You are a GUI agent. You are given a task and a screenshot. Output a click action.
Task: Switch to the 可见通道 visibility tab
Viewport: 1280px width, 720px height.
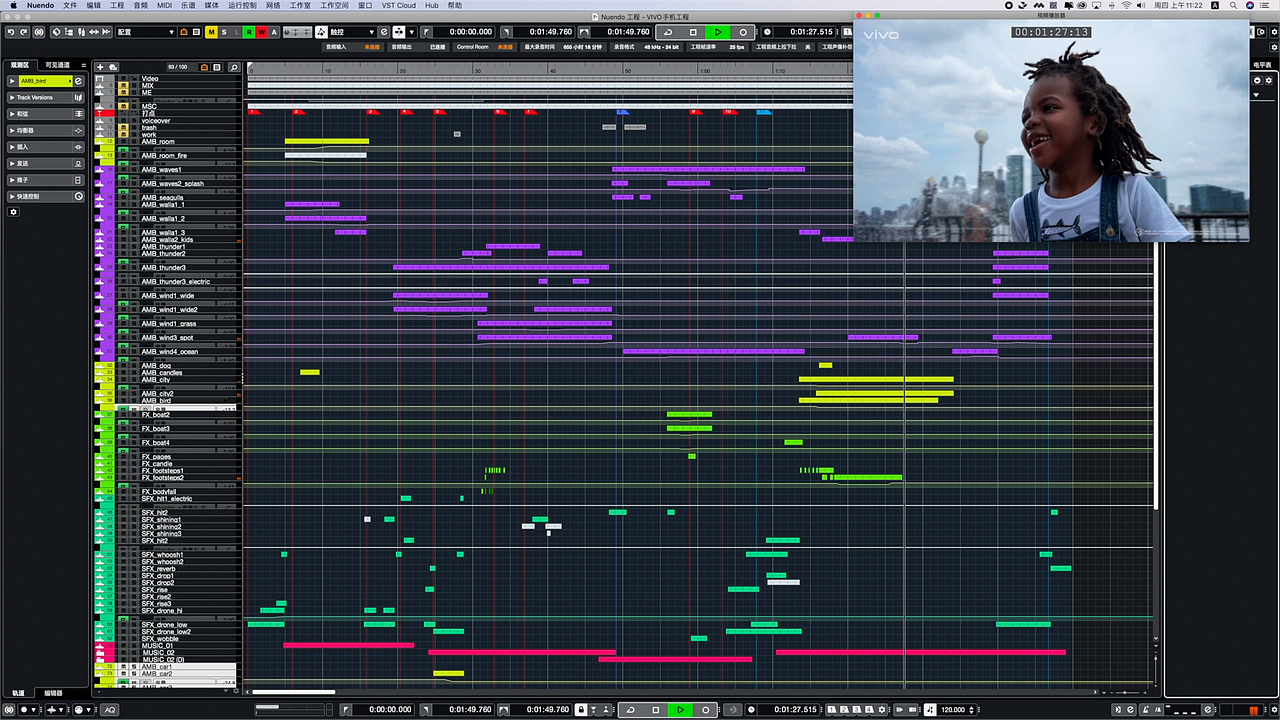[x=58, y=65]
